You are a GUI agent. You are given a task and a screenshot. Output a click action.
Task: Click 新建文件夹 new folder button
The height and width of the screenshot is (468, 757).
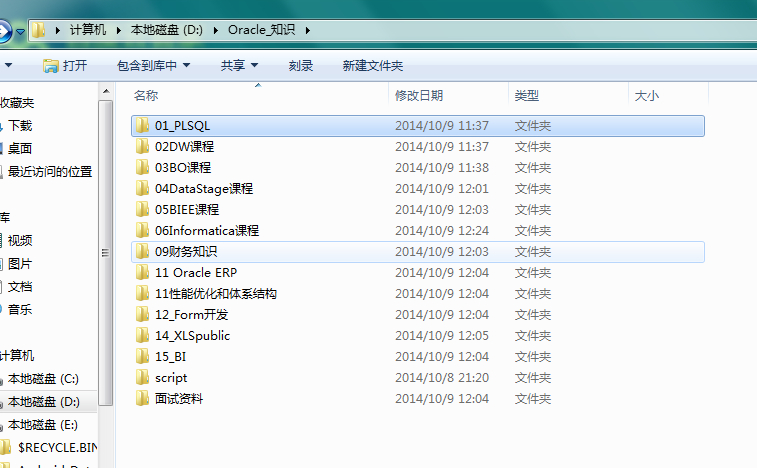[373, 66]
